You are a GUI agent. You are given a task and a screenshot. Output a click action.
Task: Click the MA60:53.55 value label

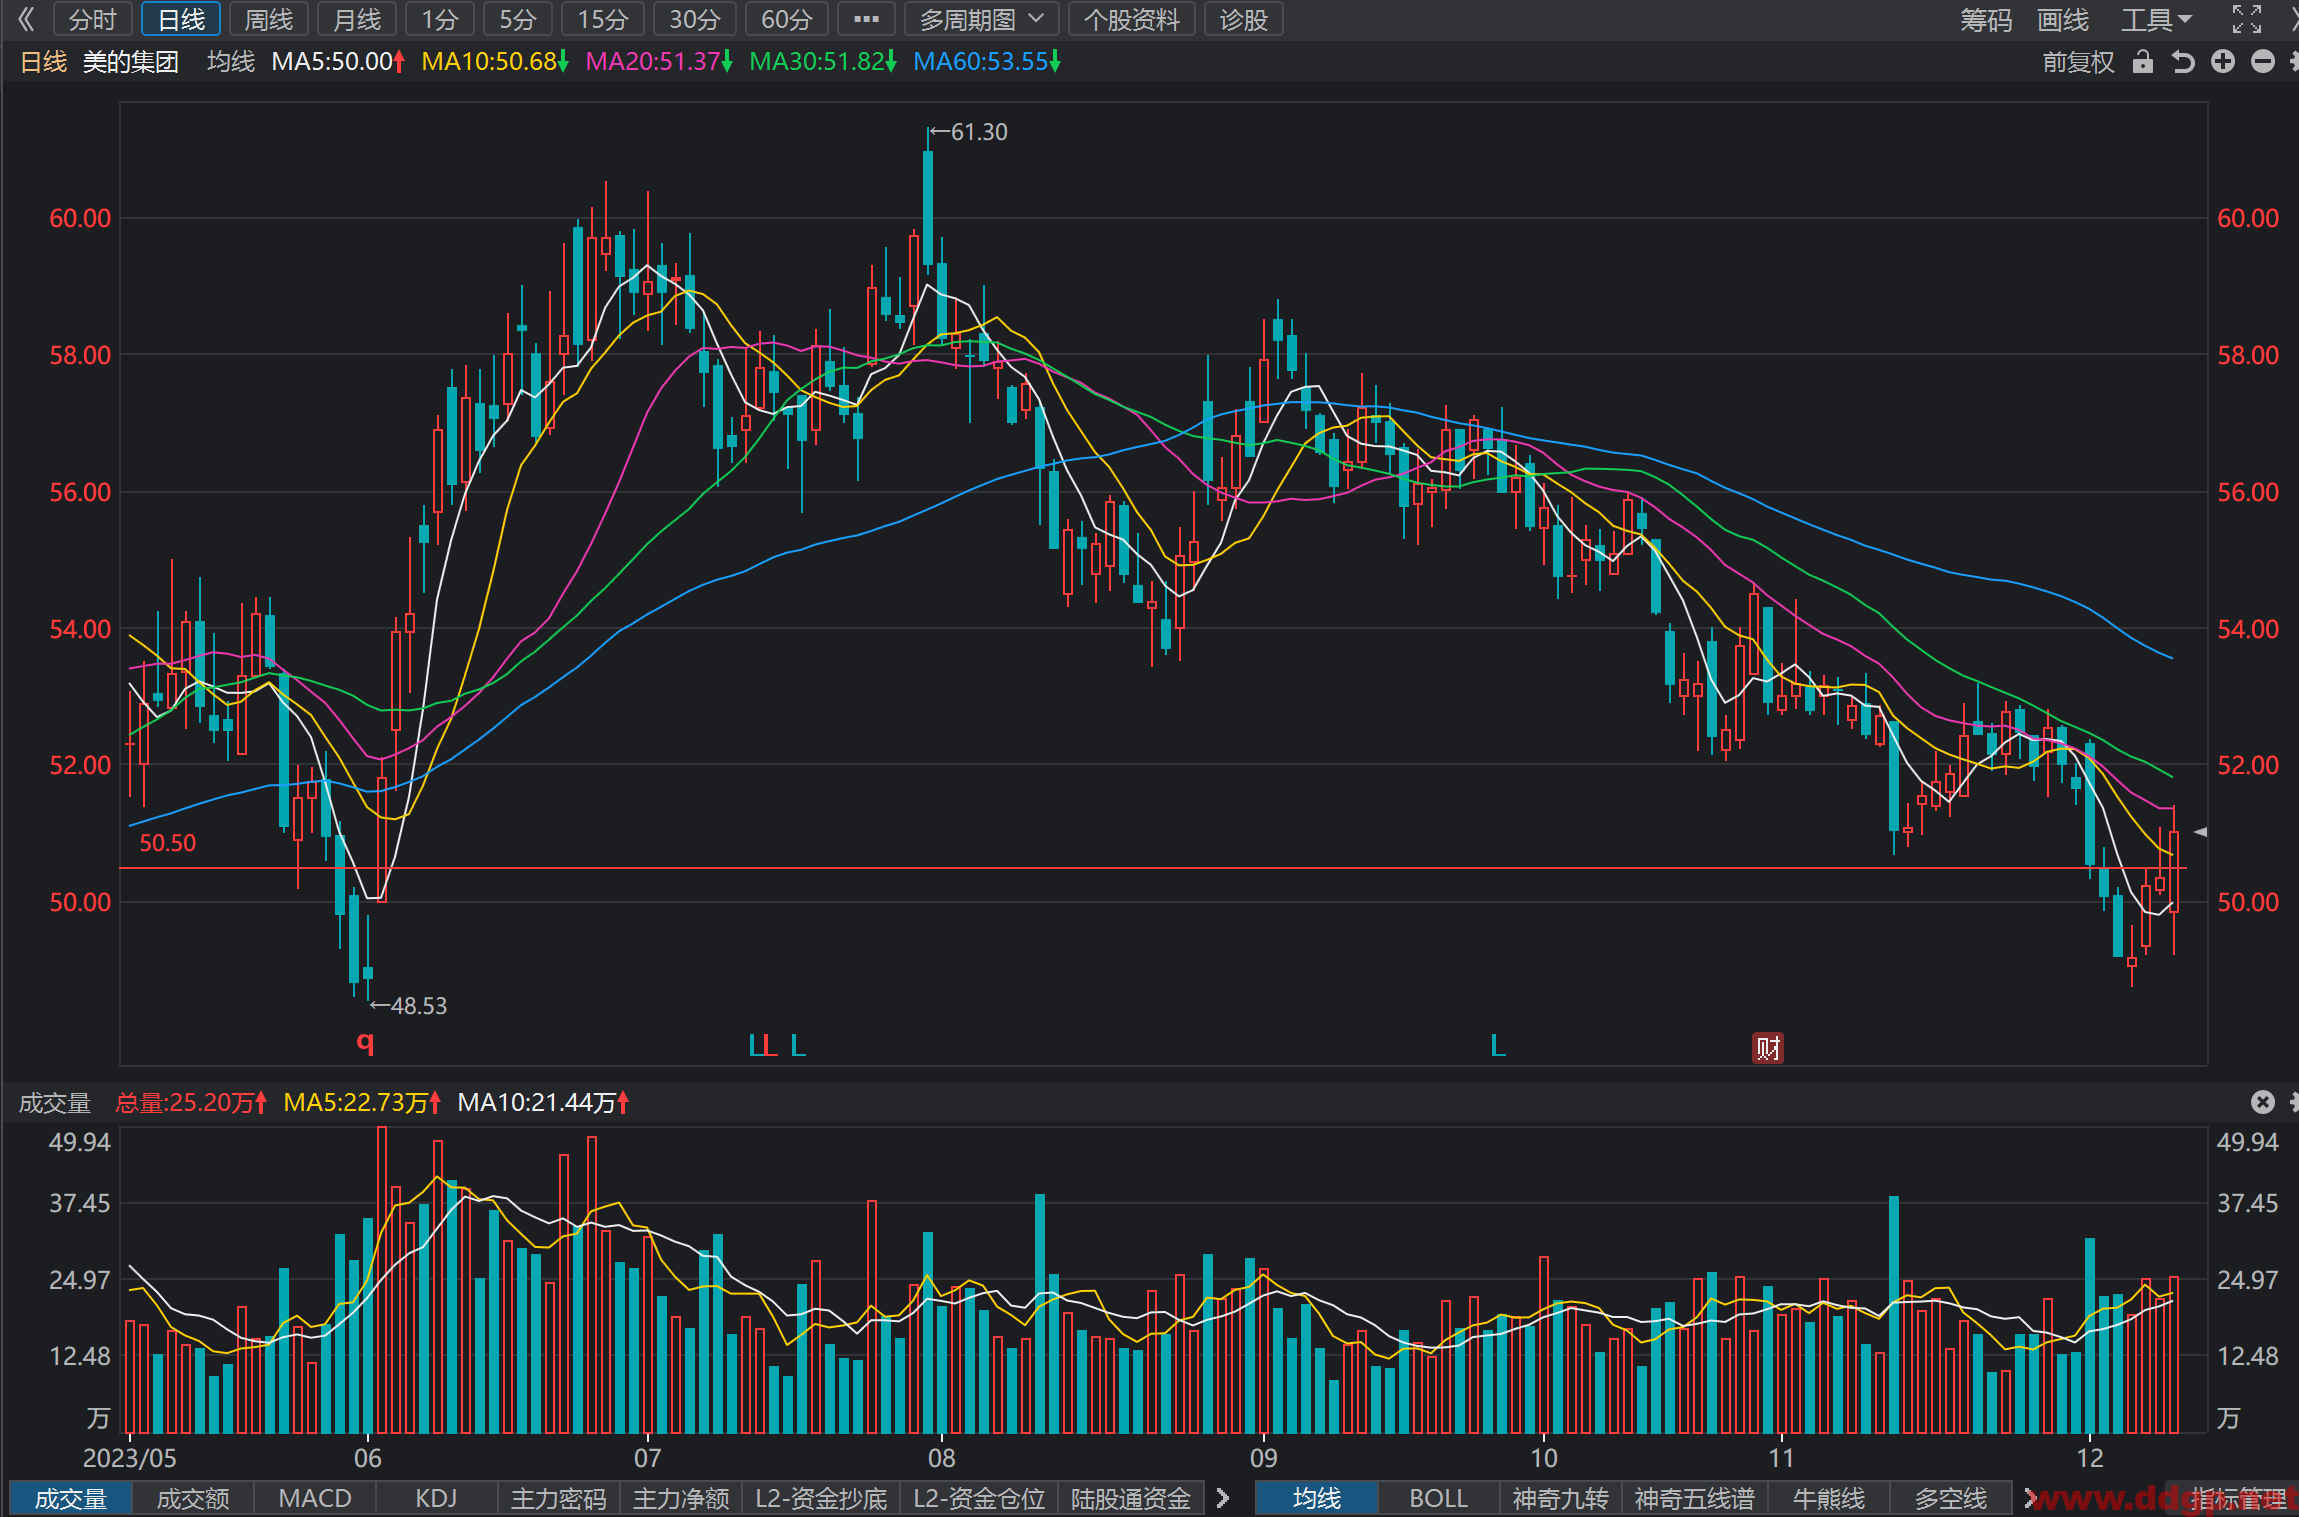[986, 62]
